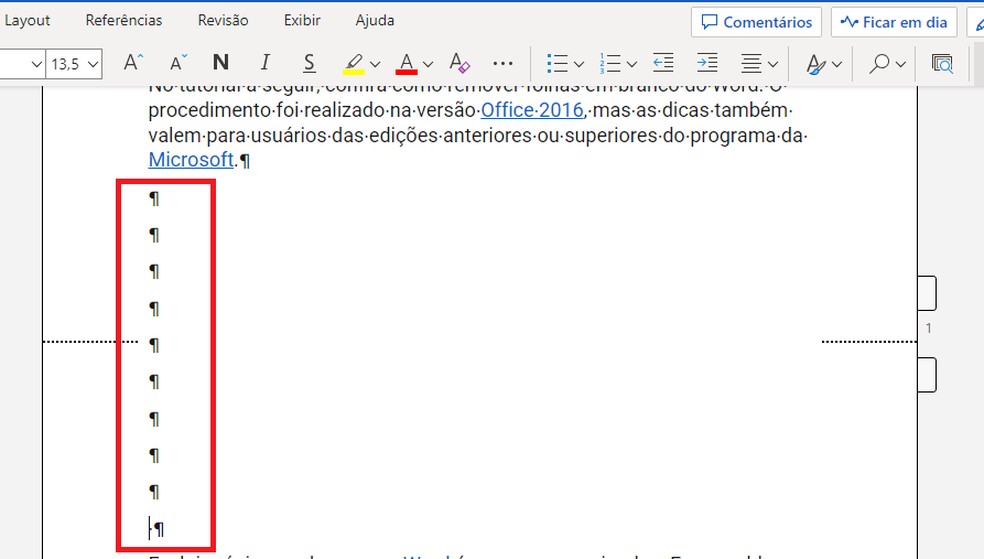Open the Referências tab
The width and height of the screenshot is (984, 559).
124,21
